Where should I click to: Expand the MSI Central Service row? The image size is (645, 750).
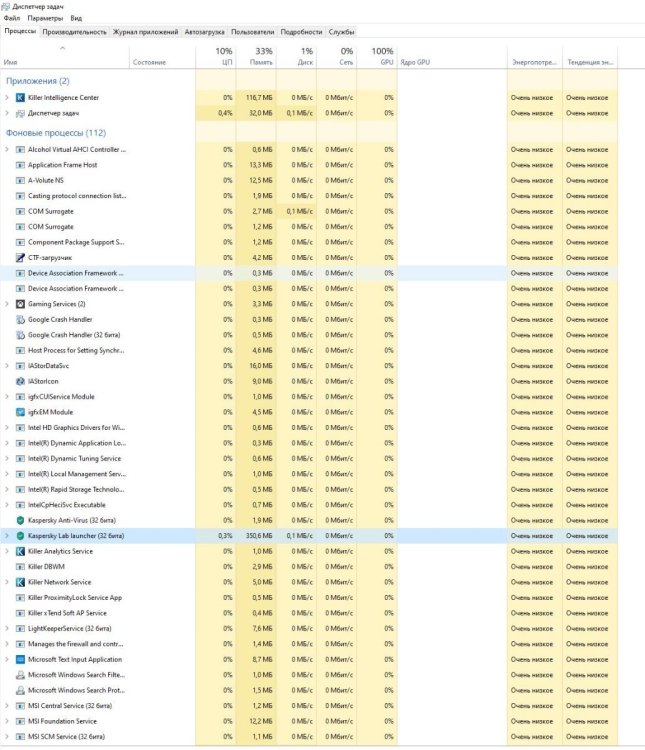(x=7, y=706)
